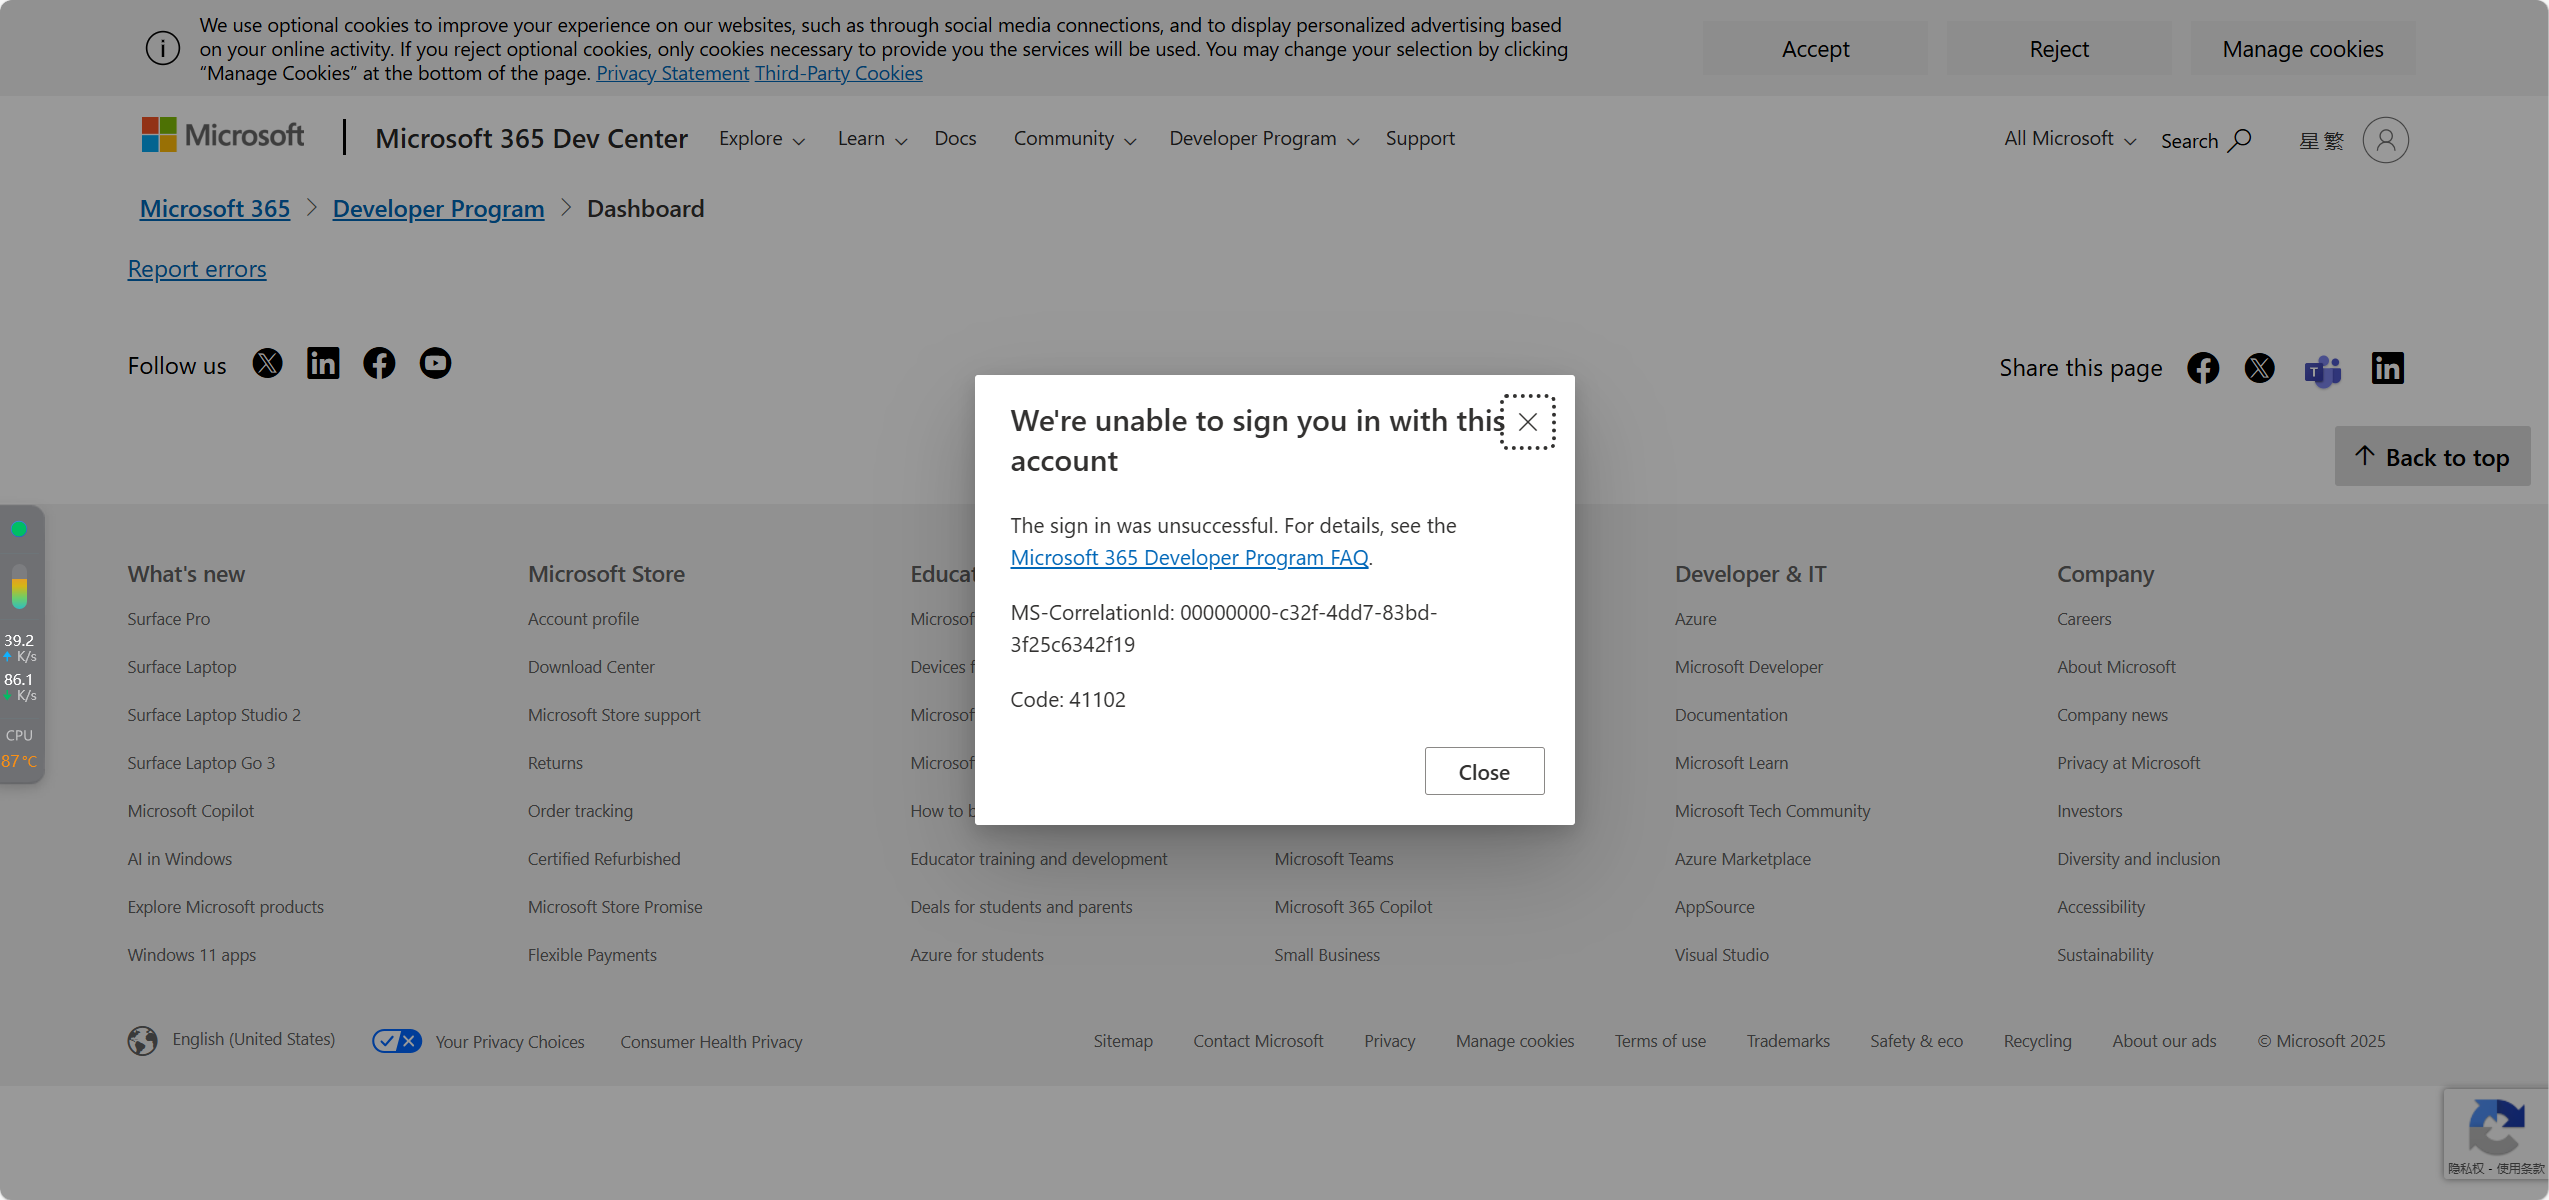This screenshot has width=2549, height=1200.
Task: Click the reCAPTCHA badge
Action: 2495,1134
